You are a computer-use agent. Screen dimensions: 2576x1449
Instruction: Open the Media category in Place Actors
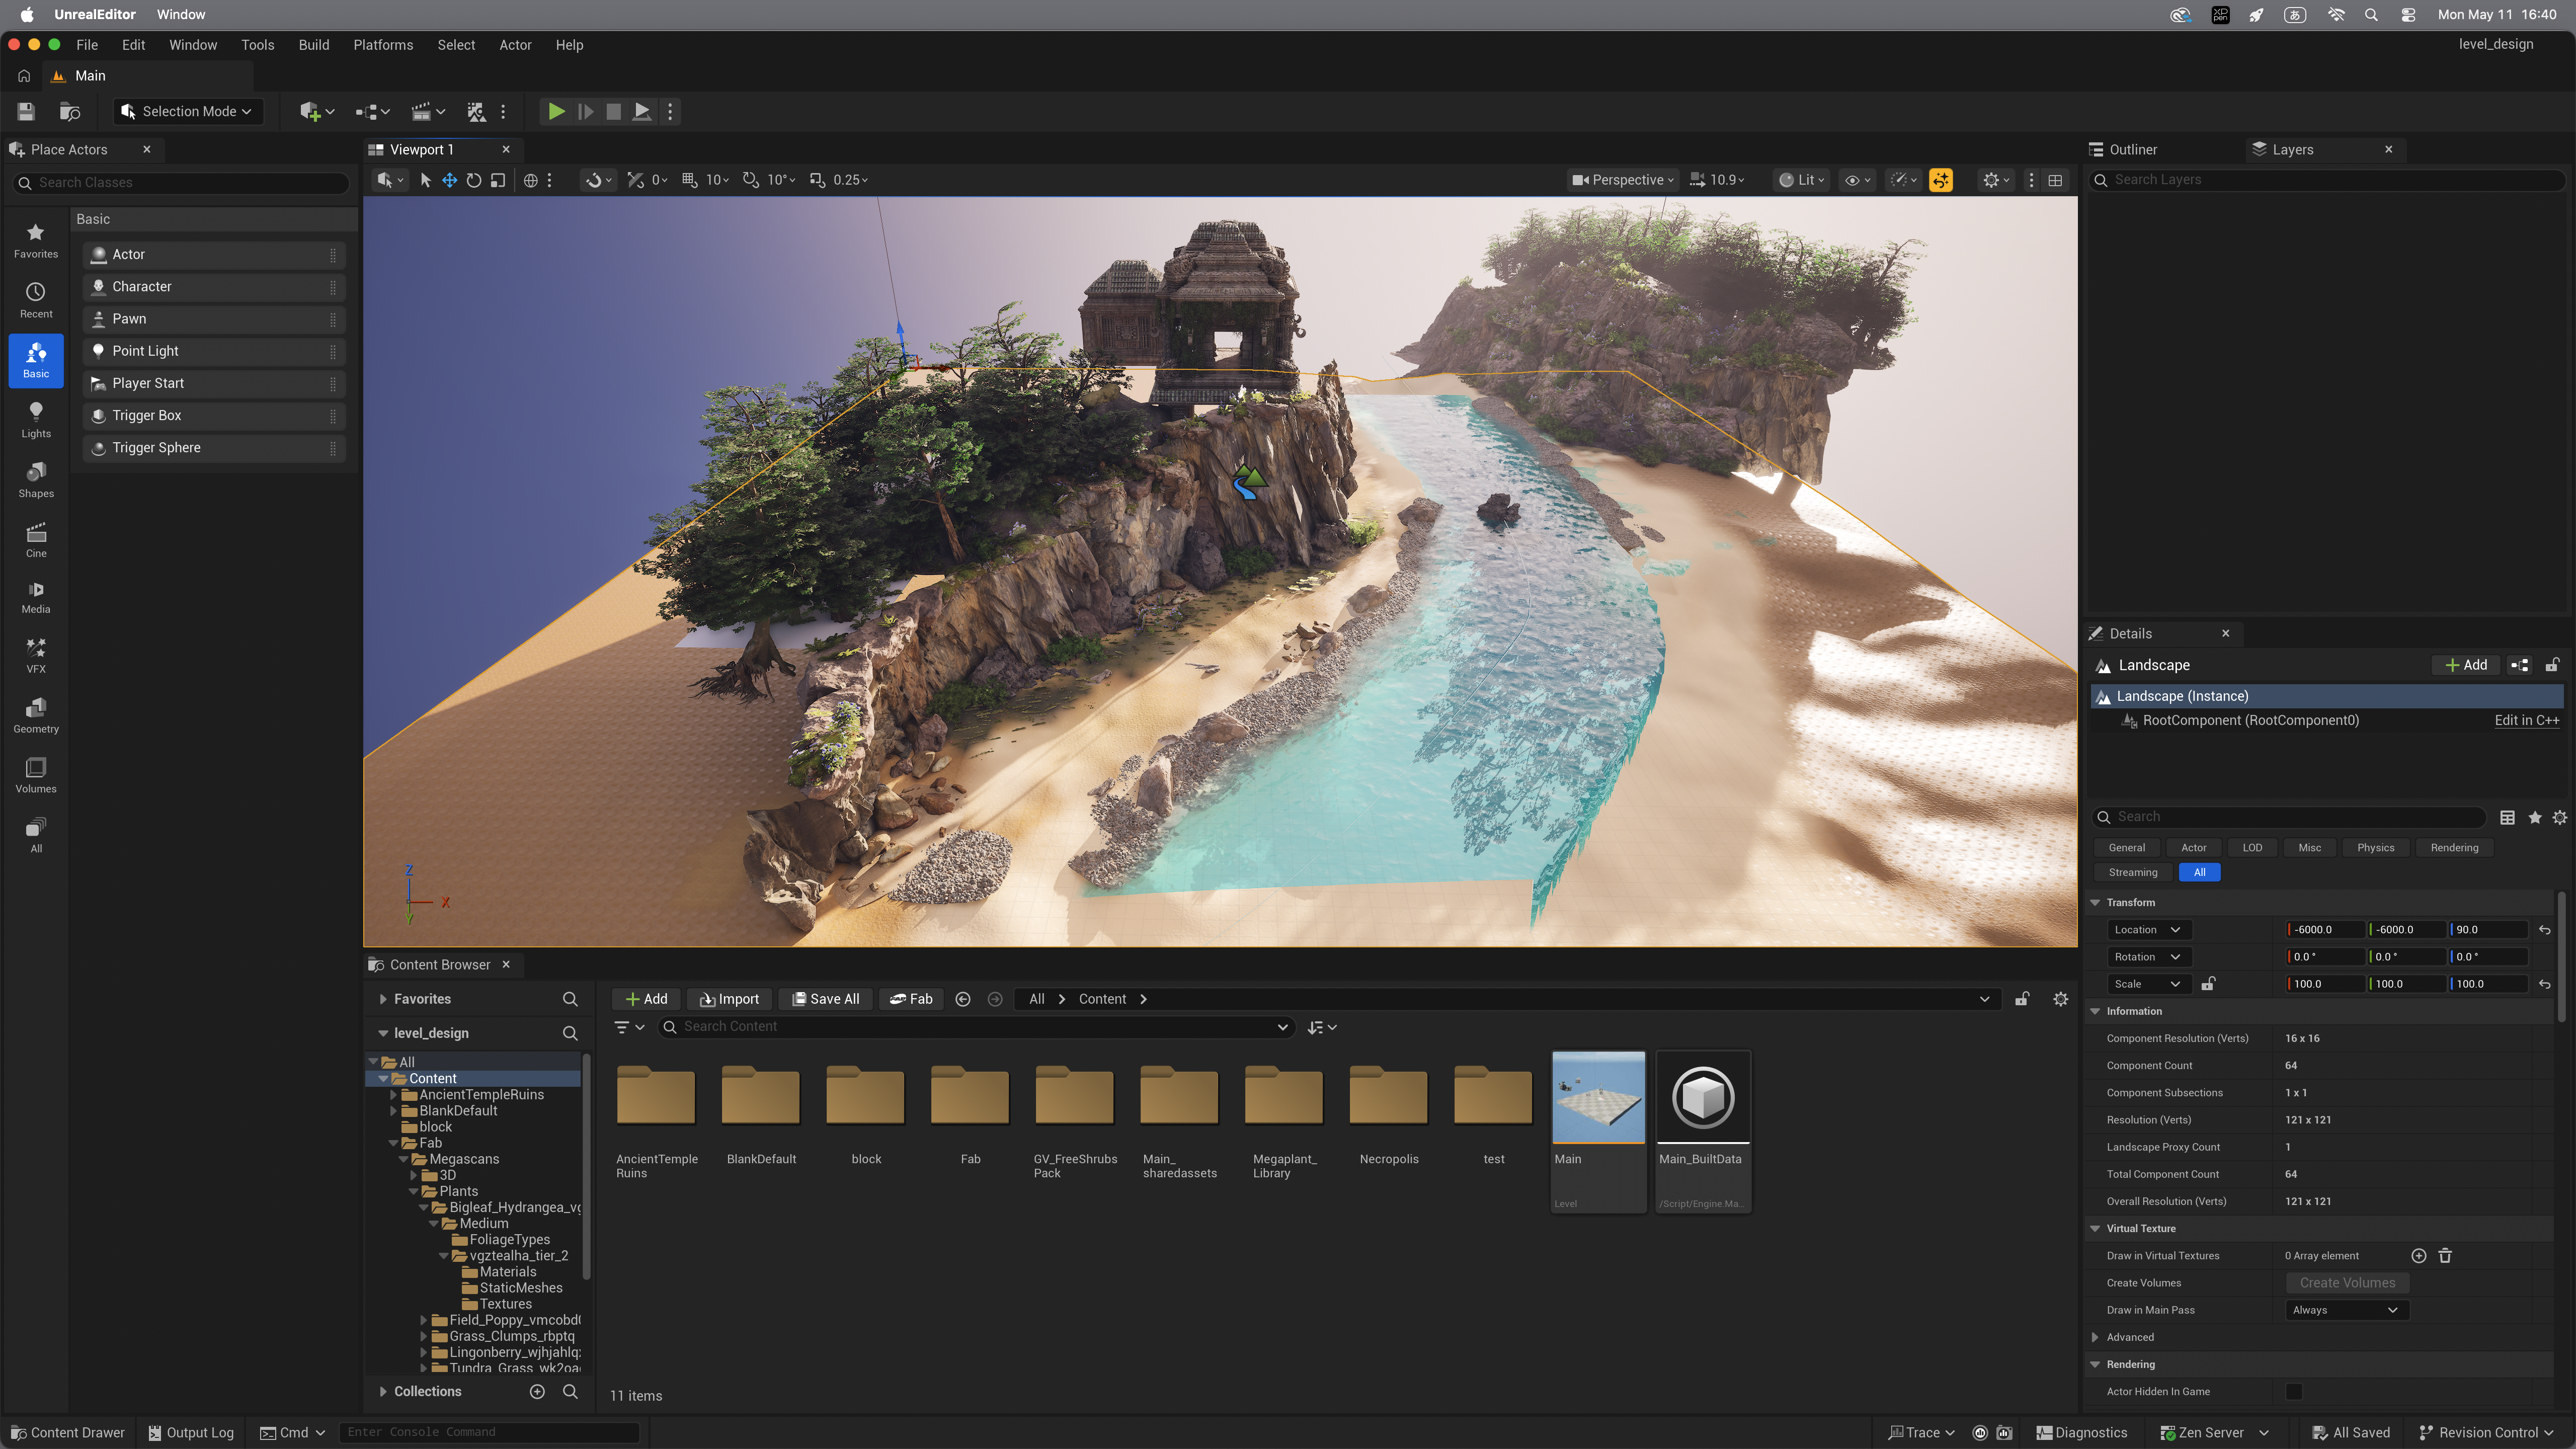point(36,597)
